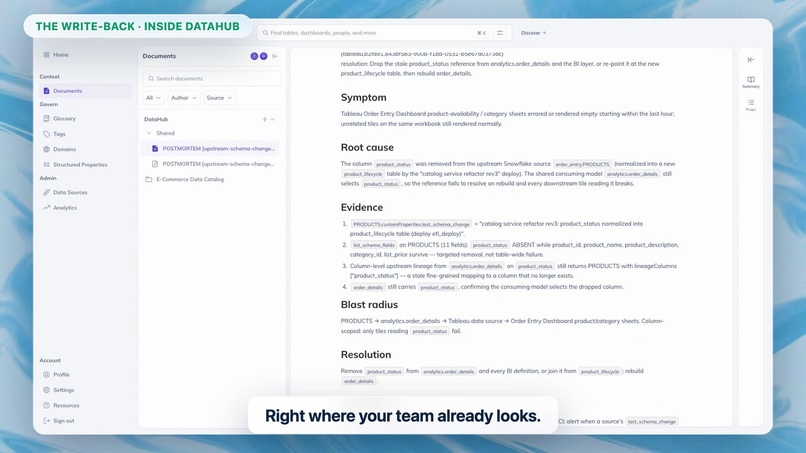The width and height of the screenshot is (806, 453).
Task: Collapse the Documents panel with arrow icon
Action: tap(275, 56)
